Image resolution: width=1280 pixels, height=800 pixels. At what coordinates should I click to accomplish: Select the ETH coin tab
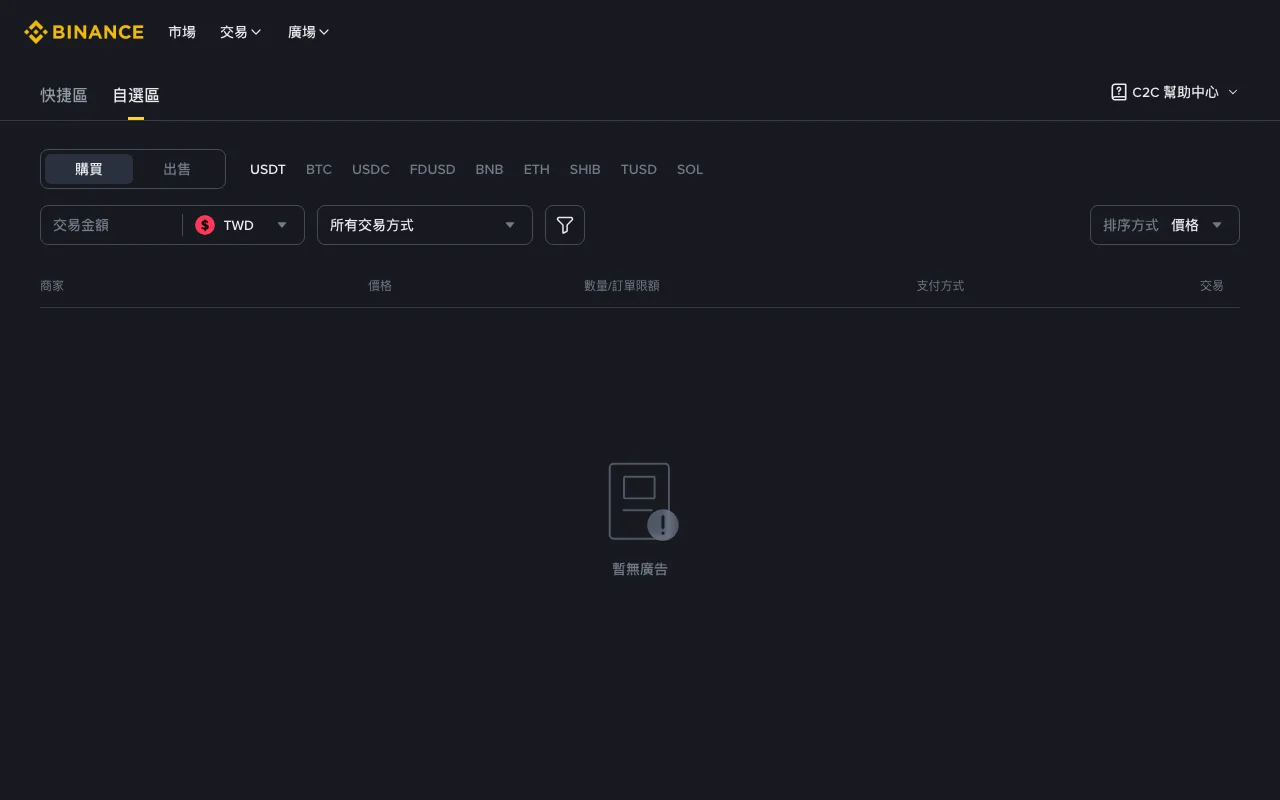click(537, 169)
